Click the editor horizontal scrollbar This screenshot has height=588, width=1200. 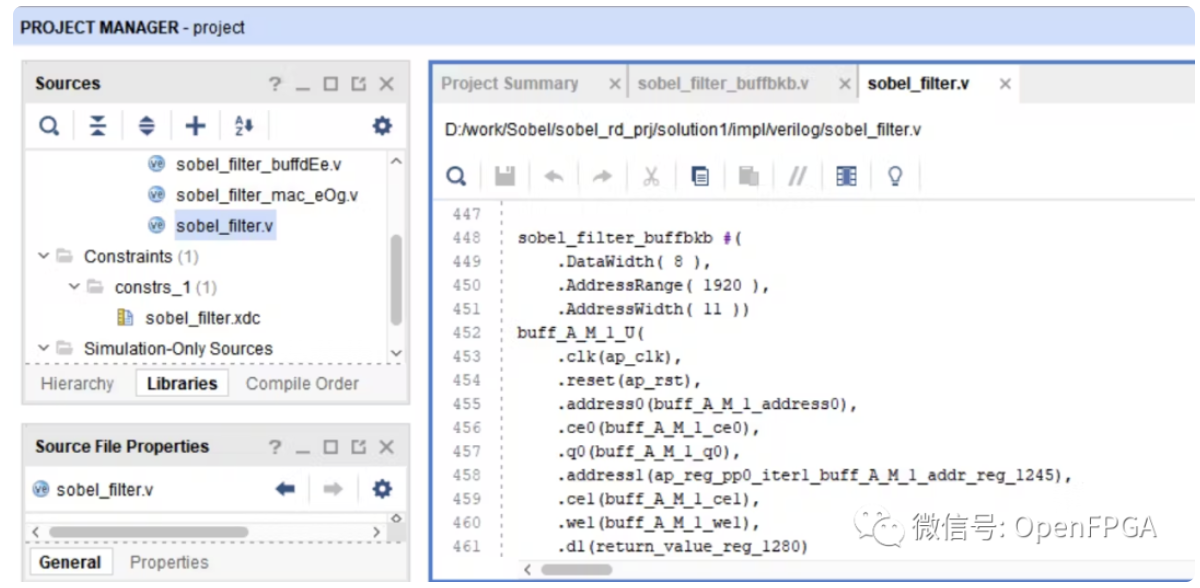576,570
